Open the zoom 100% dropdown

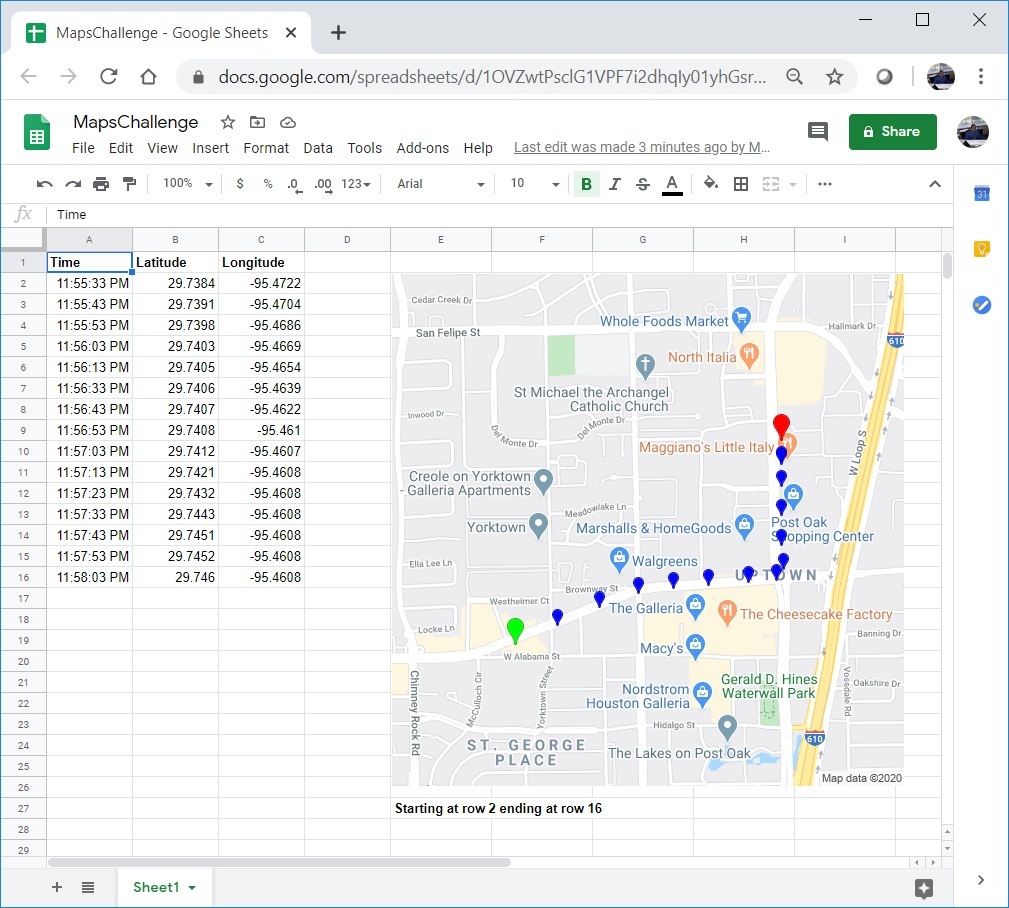click(187, 184)
